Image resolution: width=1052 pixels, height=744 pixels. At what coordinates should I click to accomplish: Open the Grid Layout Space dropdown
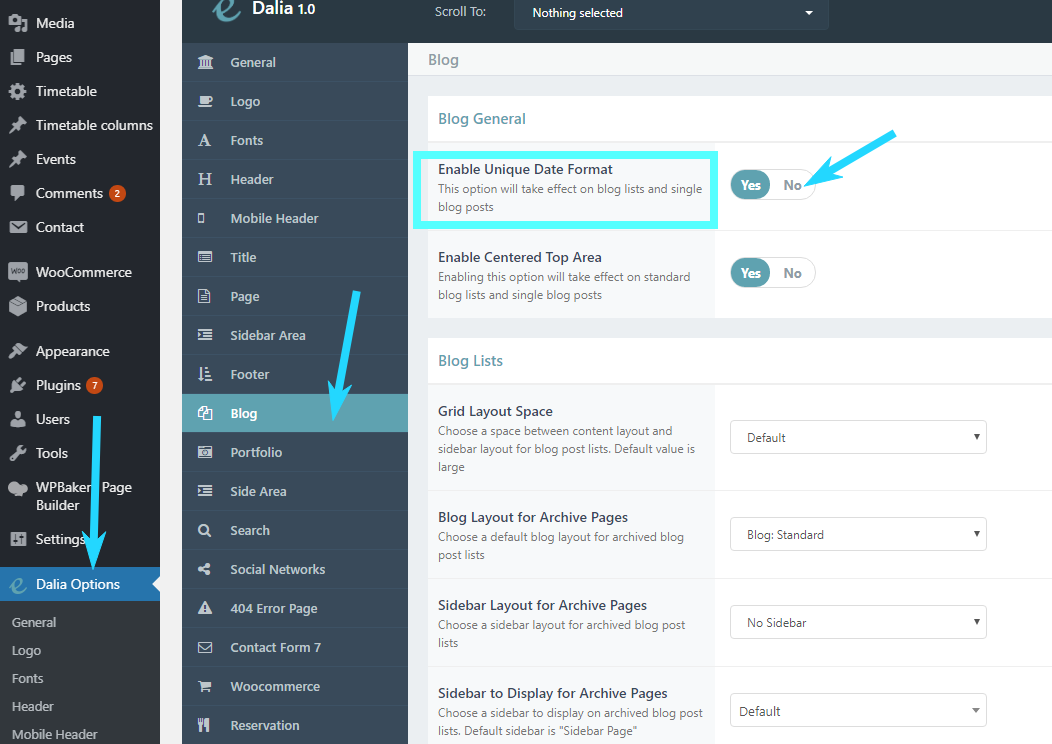858,437
